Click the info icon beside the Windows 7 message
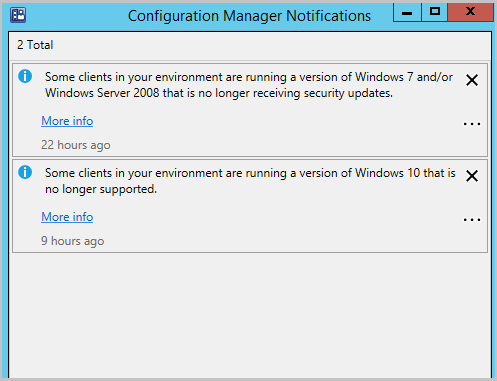 pyautogui.click(x=25, y=76)
